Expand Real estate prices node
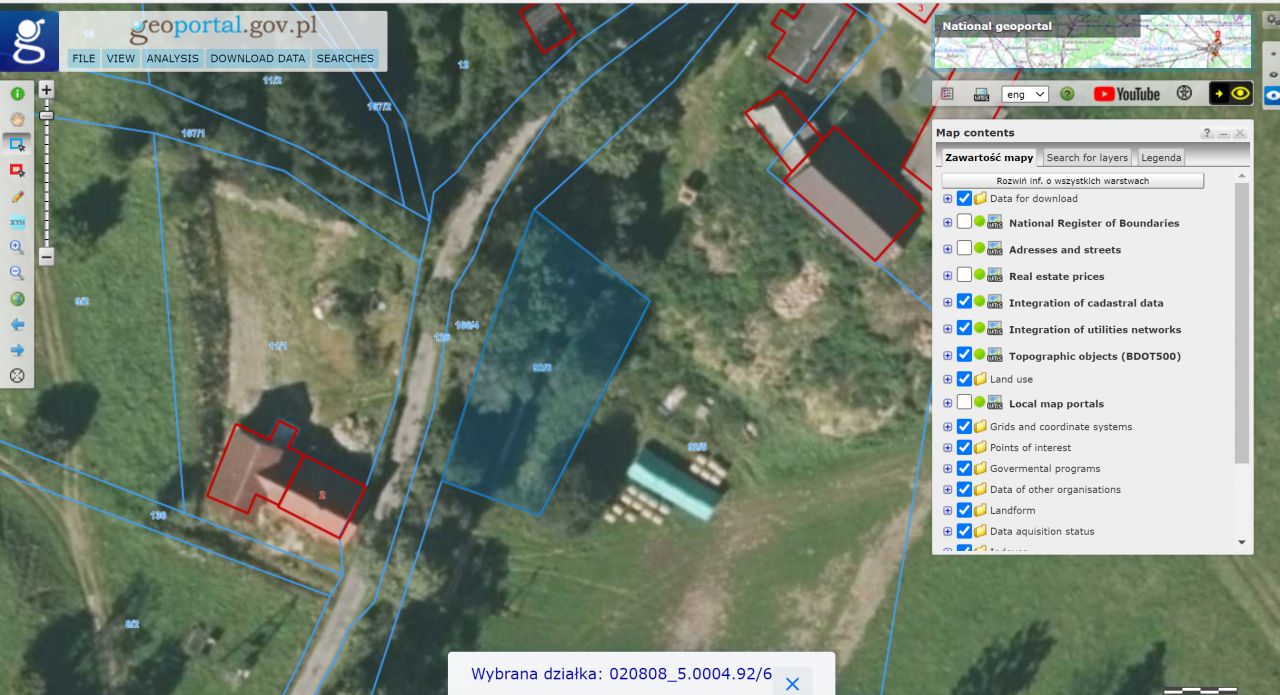 coord(948,275)
